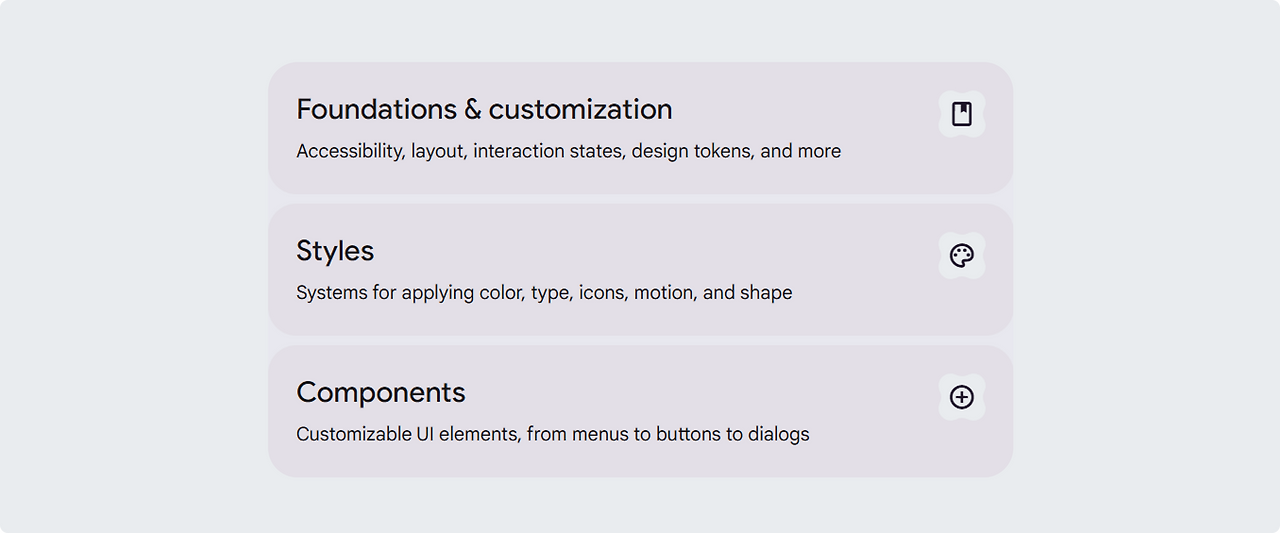Click the color palette icon beside Styles
The height and width of the screenshot is (533, 1280).
tap(961, 256)
